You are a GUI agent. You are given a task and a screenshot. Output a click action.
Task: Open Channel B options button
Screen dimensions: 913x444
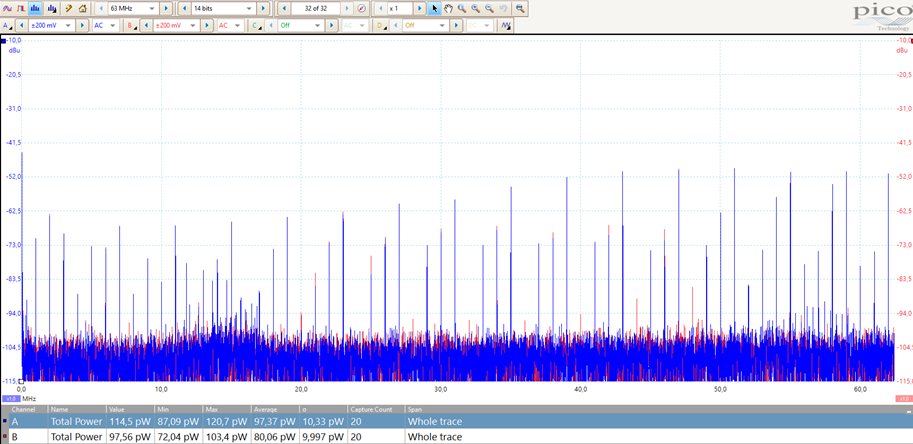(x=130, y=25)
